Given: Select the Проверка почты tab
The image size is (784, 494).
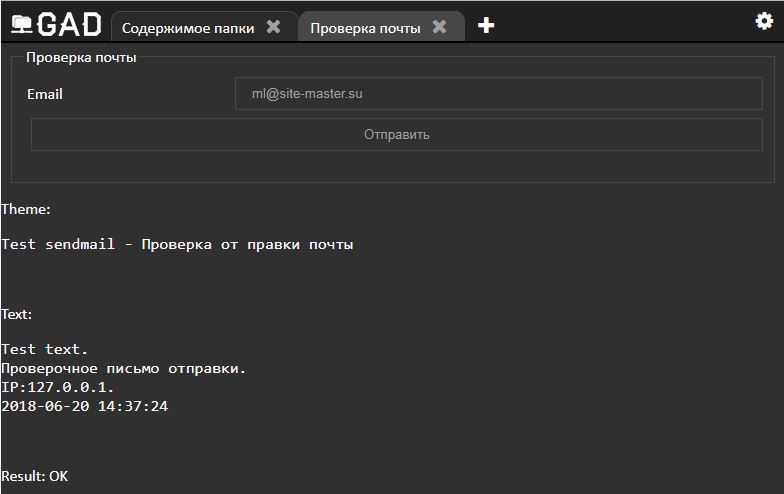Looking at the screenshot, I should pos(365,28).
